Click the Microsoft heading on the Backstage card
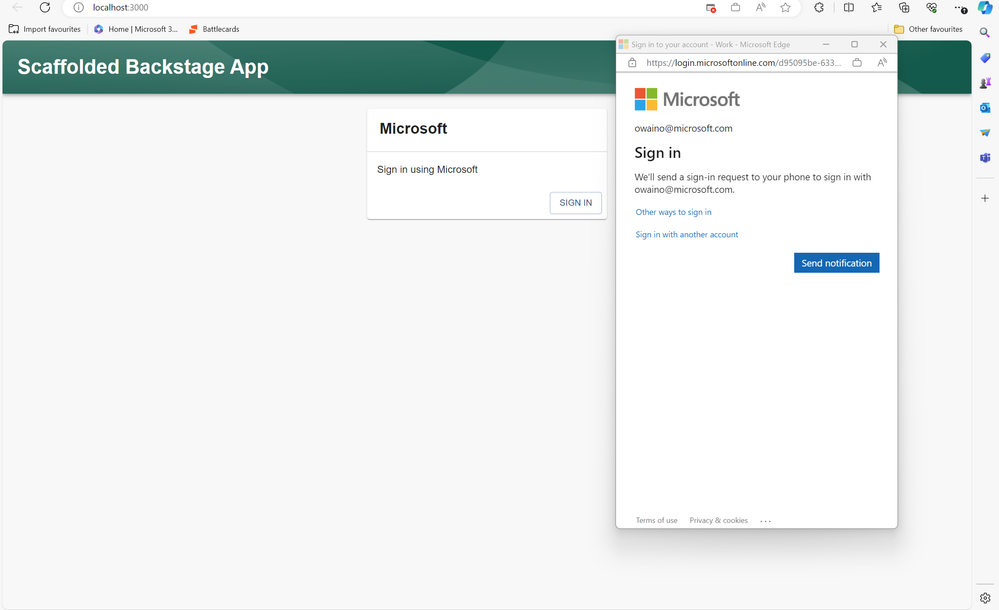This screenshot has height=610, width=999. [x=413, y=129]
